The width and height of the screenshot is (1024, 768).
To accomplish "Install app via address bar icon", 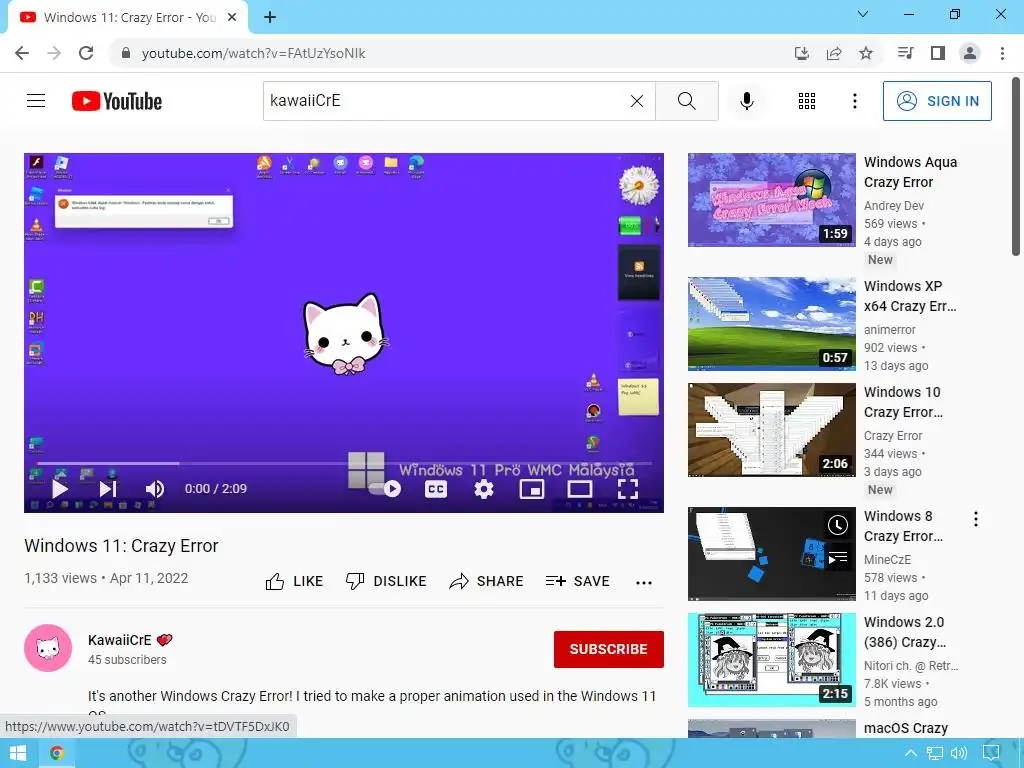I will tap(801, 53).
